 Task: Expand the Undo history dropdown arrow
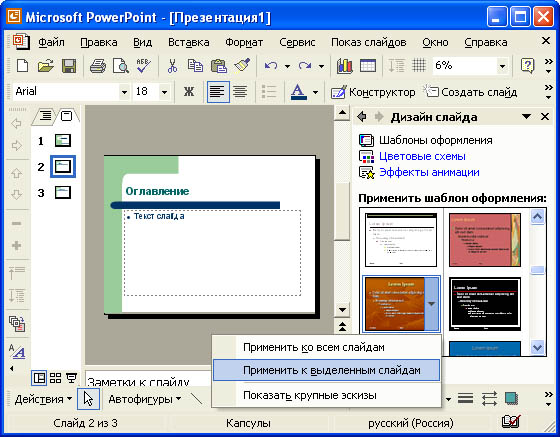pyautogui.click(x=287, y=66)
